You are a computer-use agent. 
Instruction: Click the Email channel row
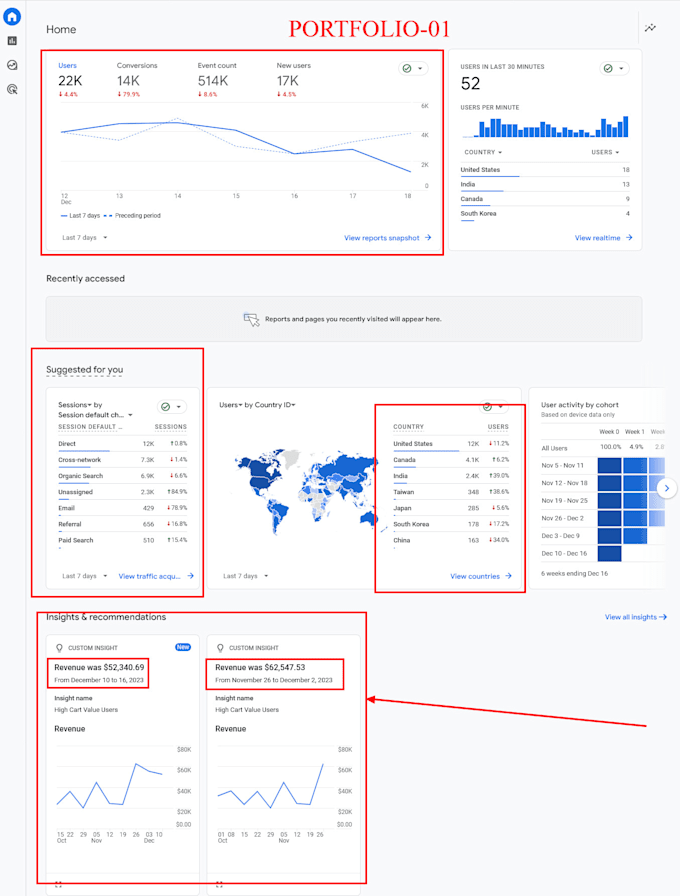122,508
